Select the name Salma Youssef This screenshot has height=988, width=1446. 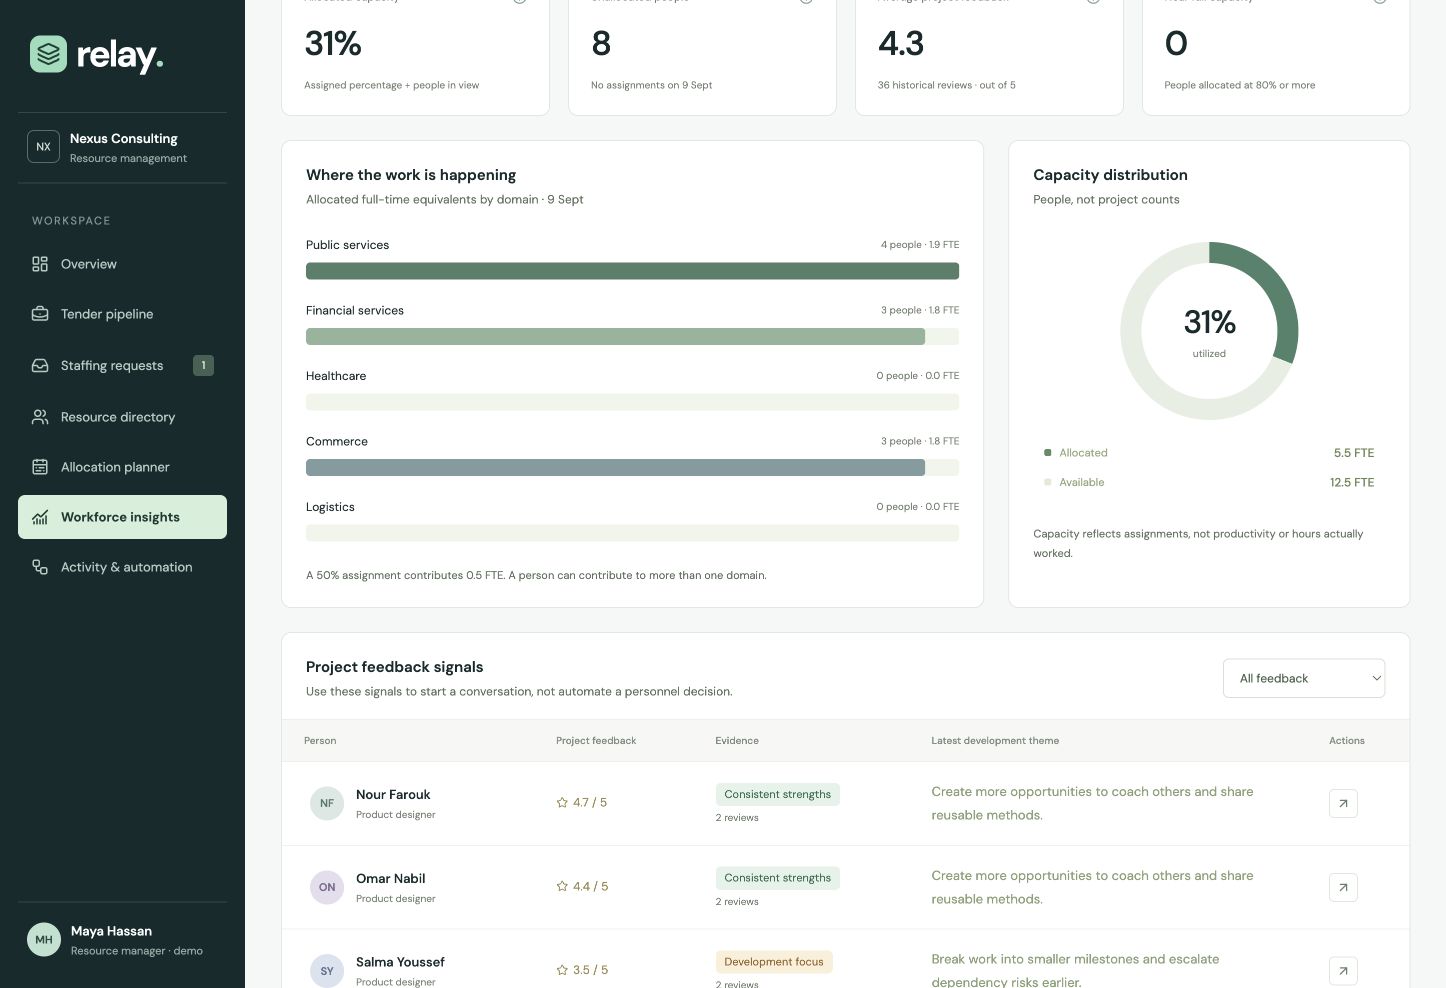[400, 962]
